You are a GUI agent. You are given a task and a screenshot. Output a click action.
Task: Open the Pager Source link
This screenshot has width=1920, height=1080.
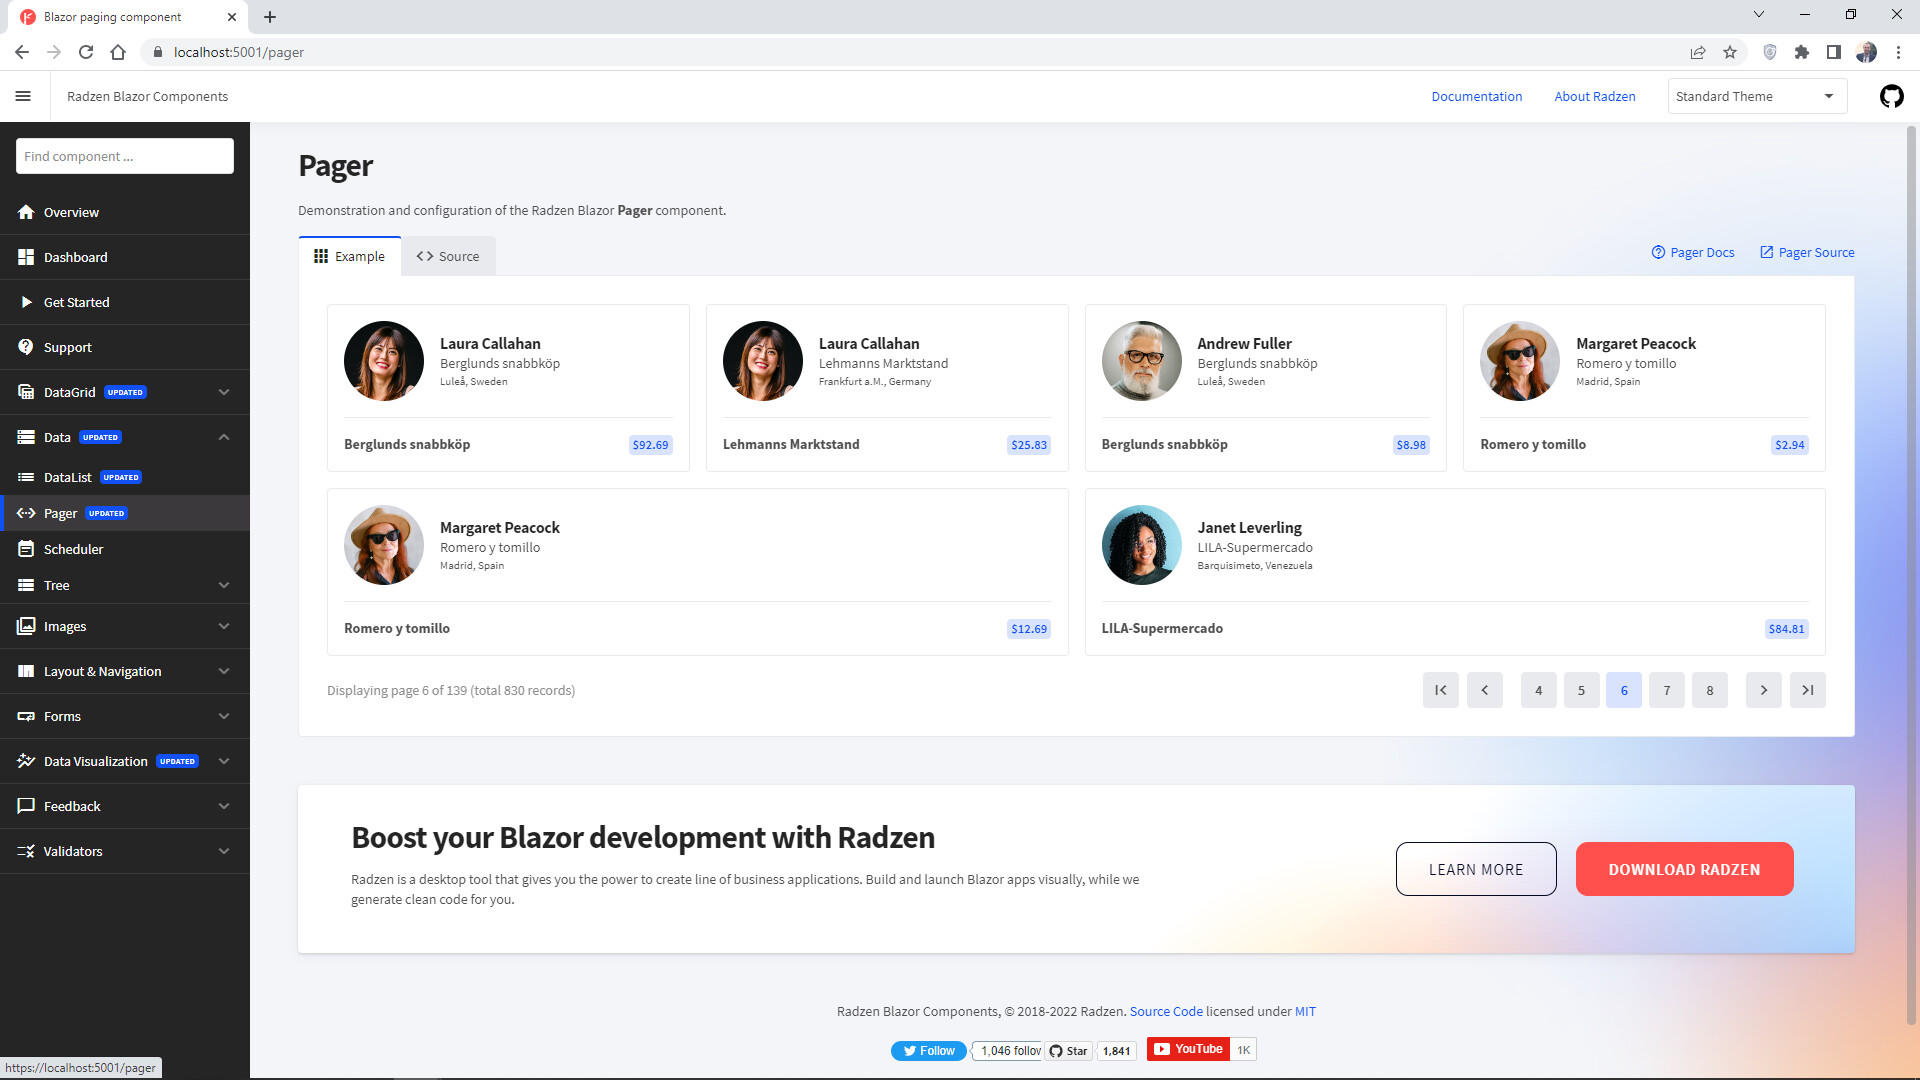[1807, 252]
